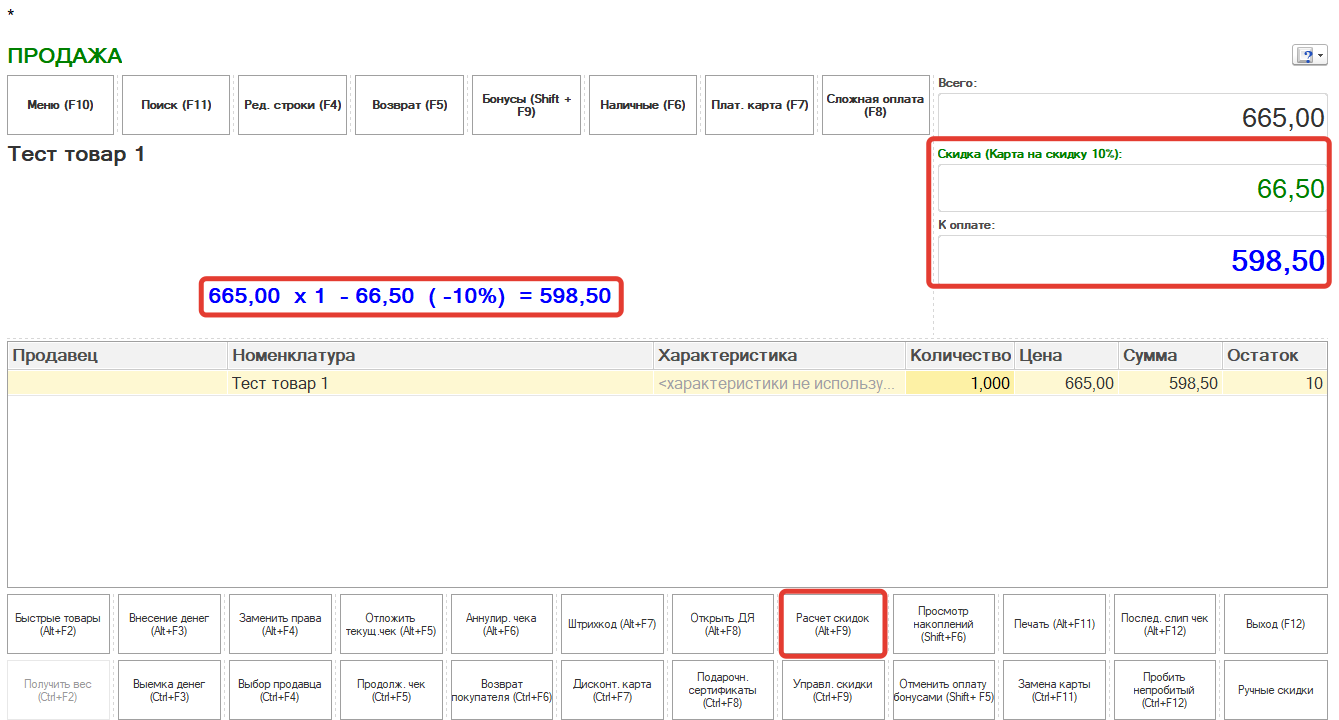Image resolution: width=1339 pixels, height=720 pixels.
Task: Start a return with Возврат (F5)
Action: click(x=409, y=105)
